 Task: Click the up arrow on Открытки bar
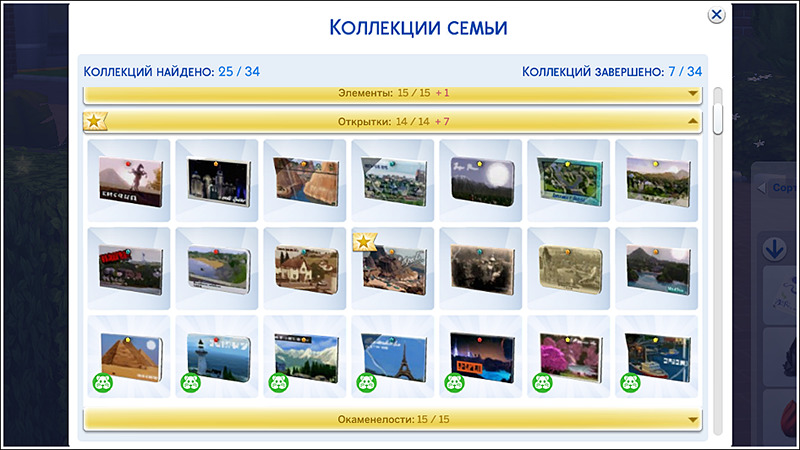coord(692,121)
